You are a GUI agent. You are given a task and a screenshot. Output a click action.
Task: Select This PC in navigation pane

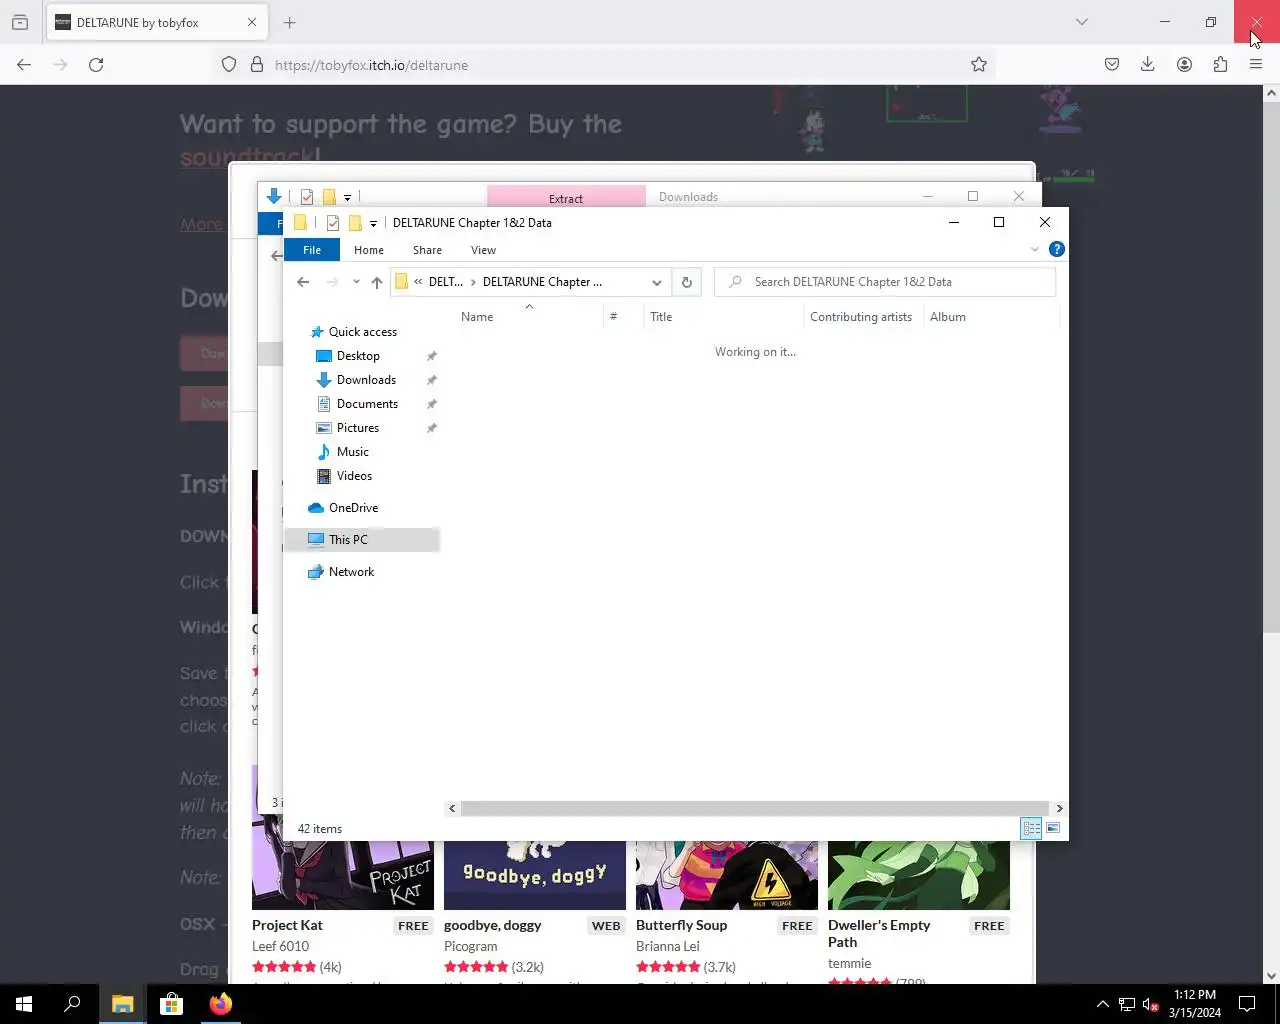click(361, 540)
